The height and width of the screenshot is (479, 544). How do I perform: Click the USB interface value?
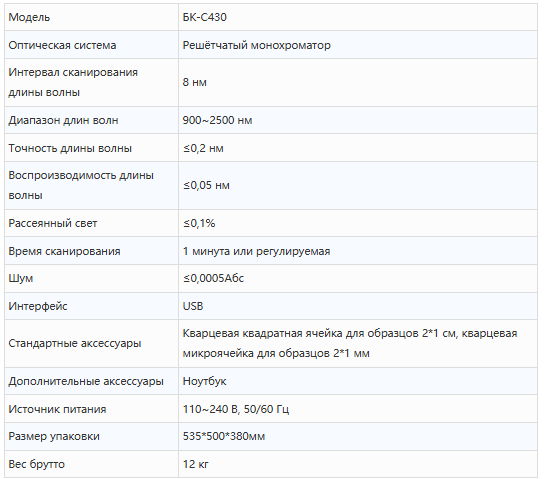193,306
